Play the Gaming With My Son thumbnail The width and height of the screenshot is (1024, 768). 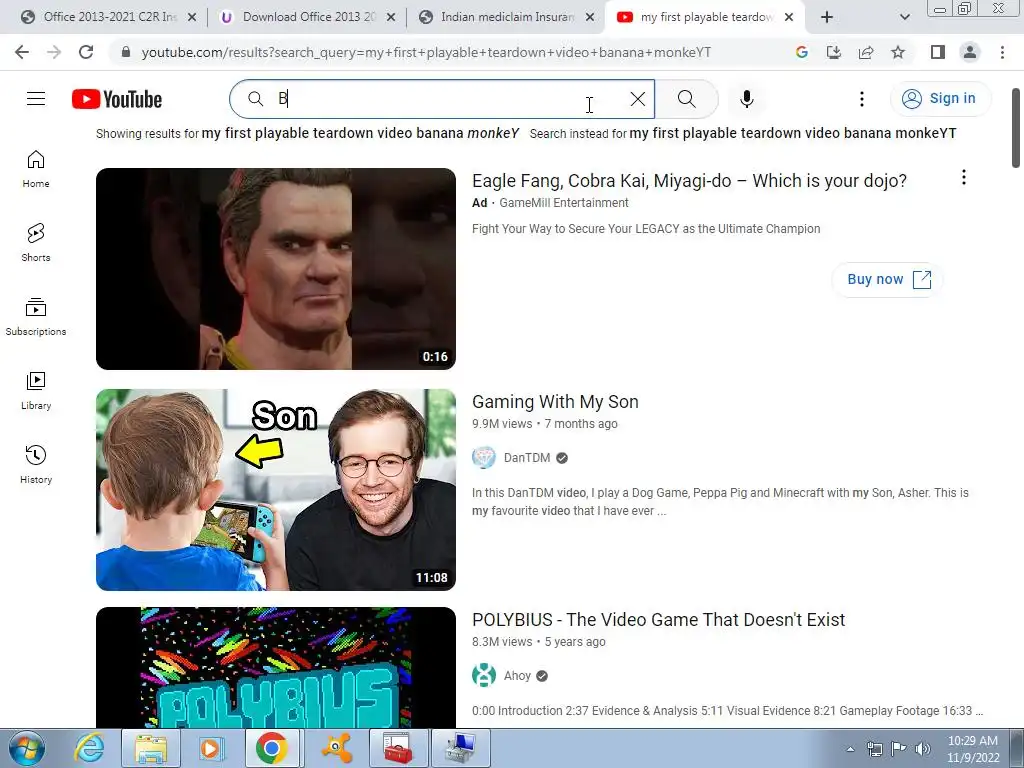click(x=276, y=490)
